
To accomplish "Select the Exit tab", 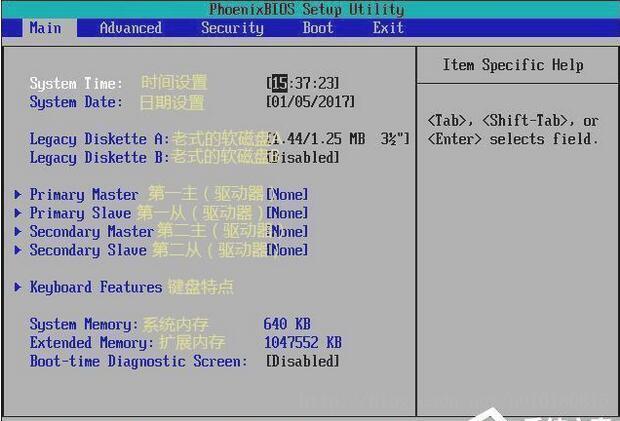I will click(388, 28).
